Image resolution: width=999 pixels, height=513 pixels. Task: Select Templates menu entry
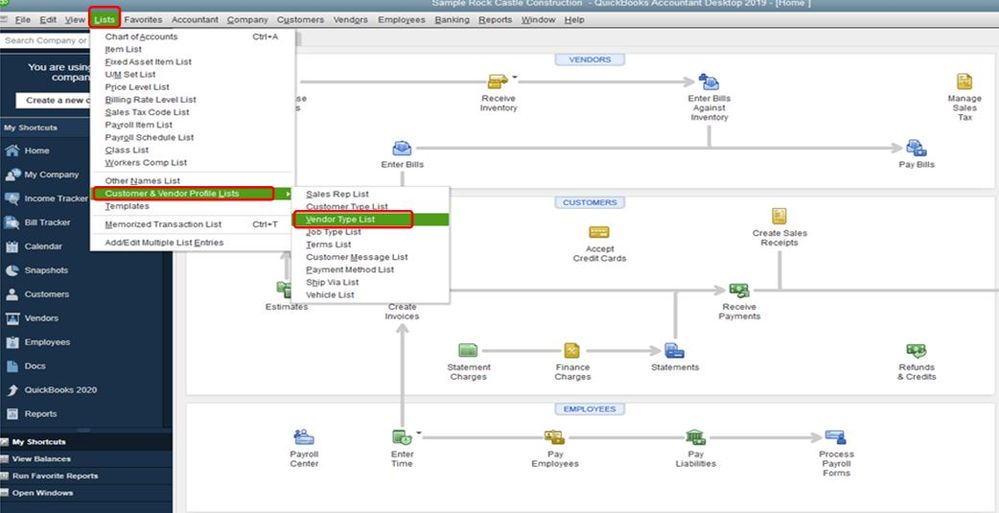[191, 206]
